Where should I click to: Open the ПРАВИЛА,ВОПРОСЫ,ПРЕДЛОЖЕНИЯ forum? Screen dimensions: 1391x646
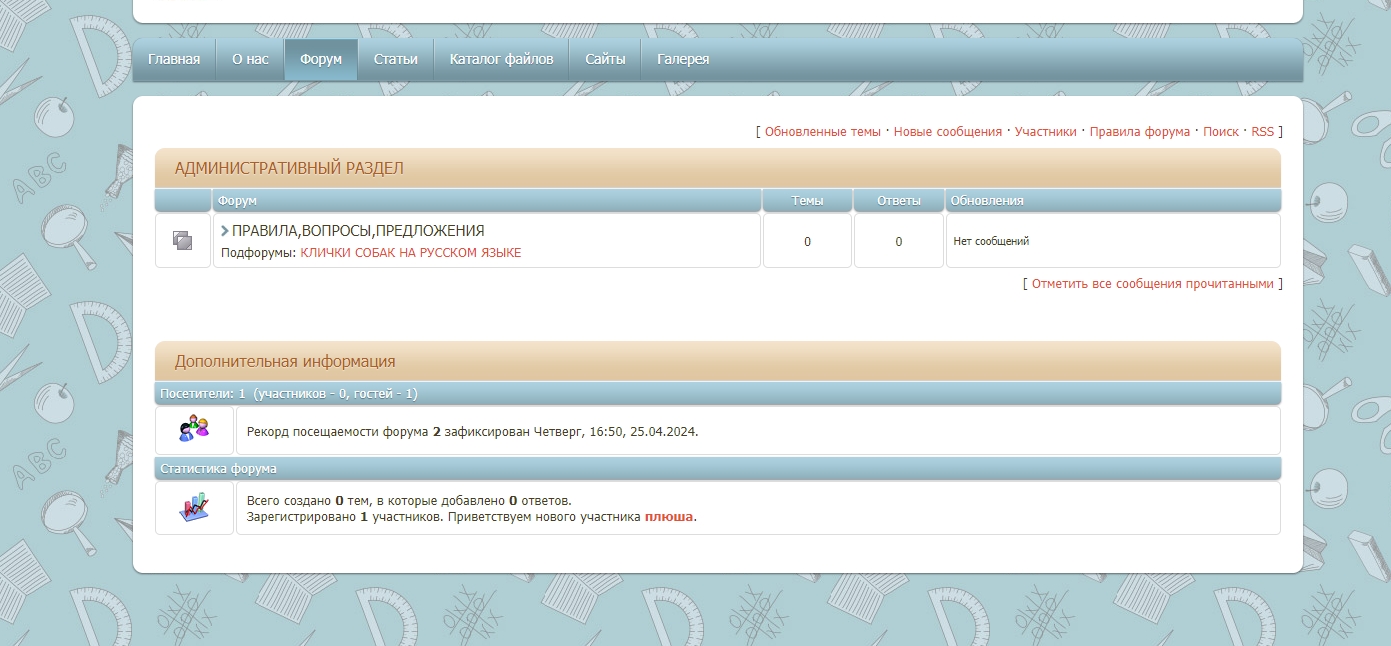click(358, 231)
